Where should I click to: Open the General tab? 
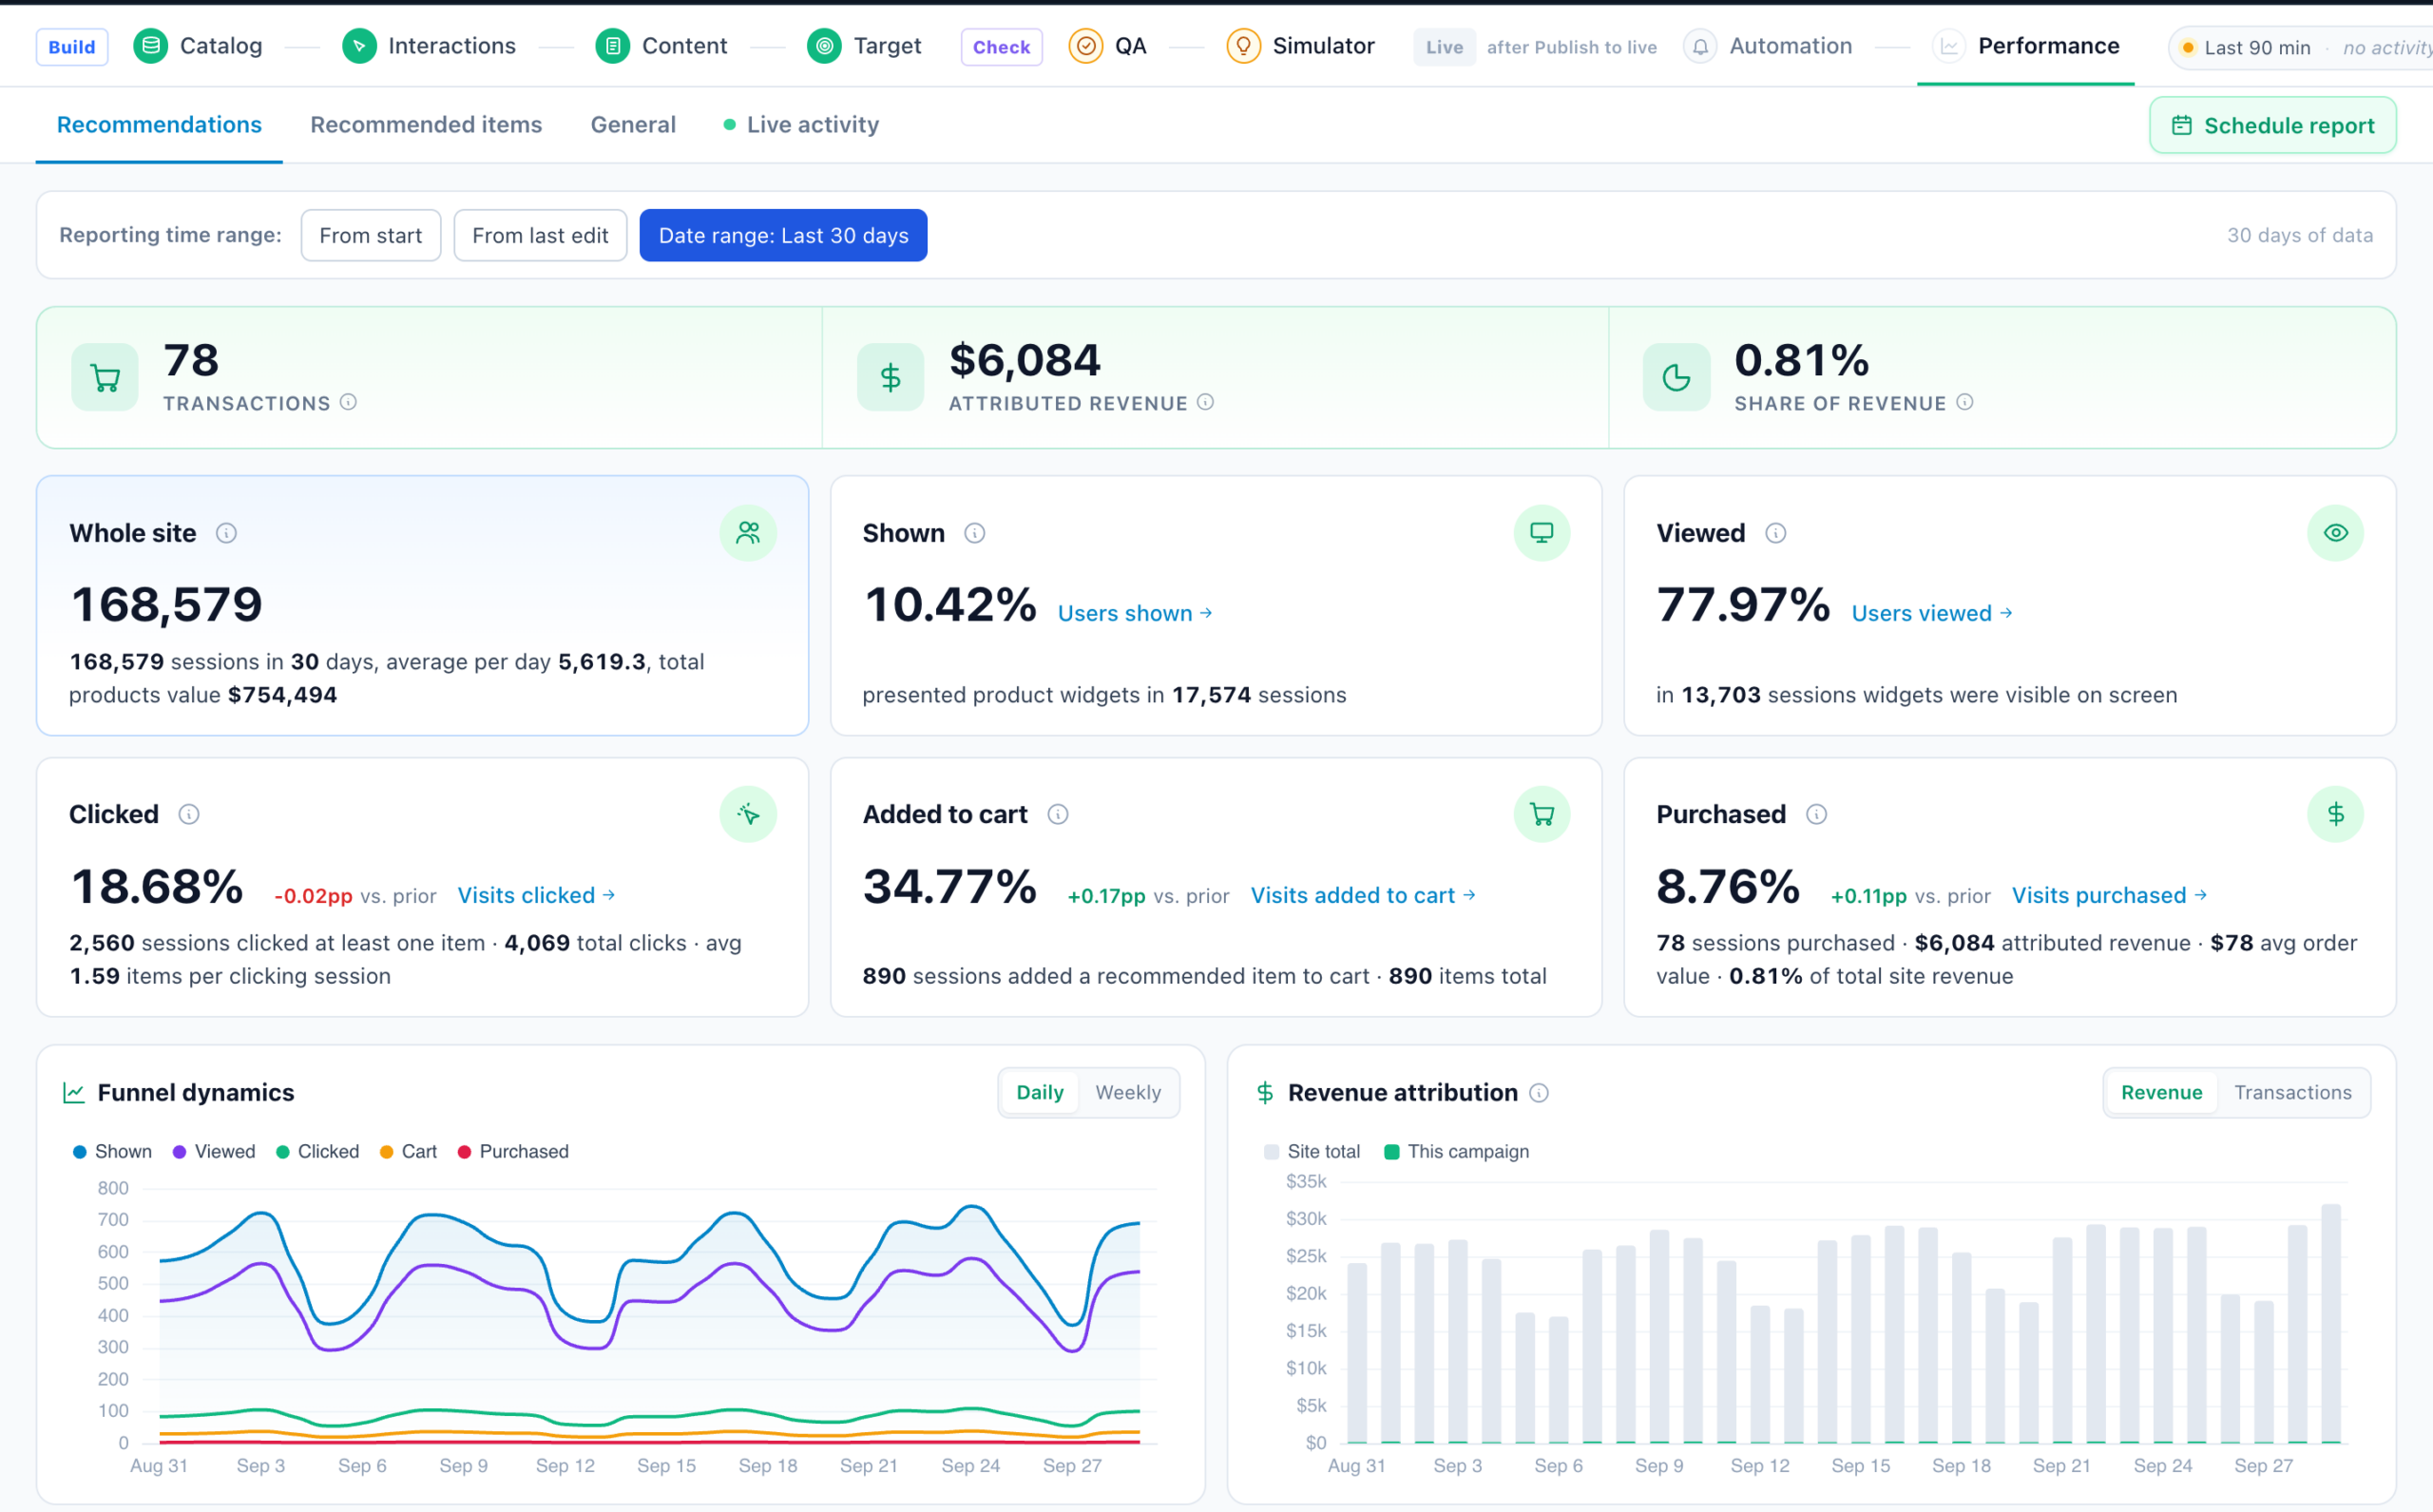633,124
